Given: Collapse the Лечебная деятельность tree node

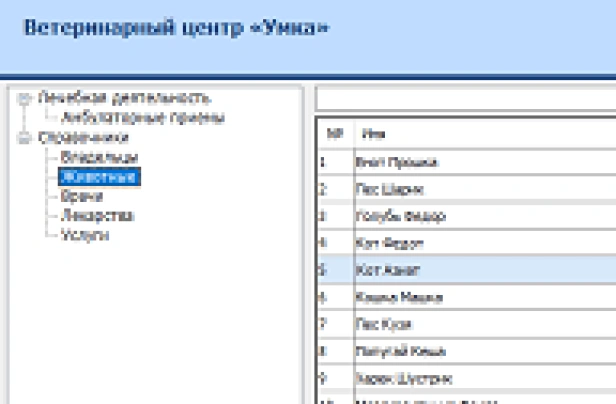Looking at the screenshot, I should tap(24, 98).
